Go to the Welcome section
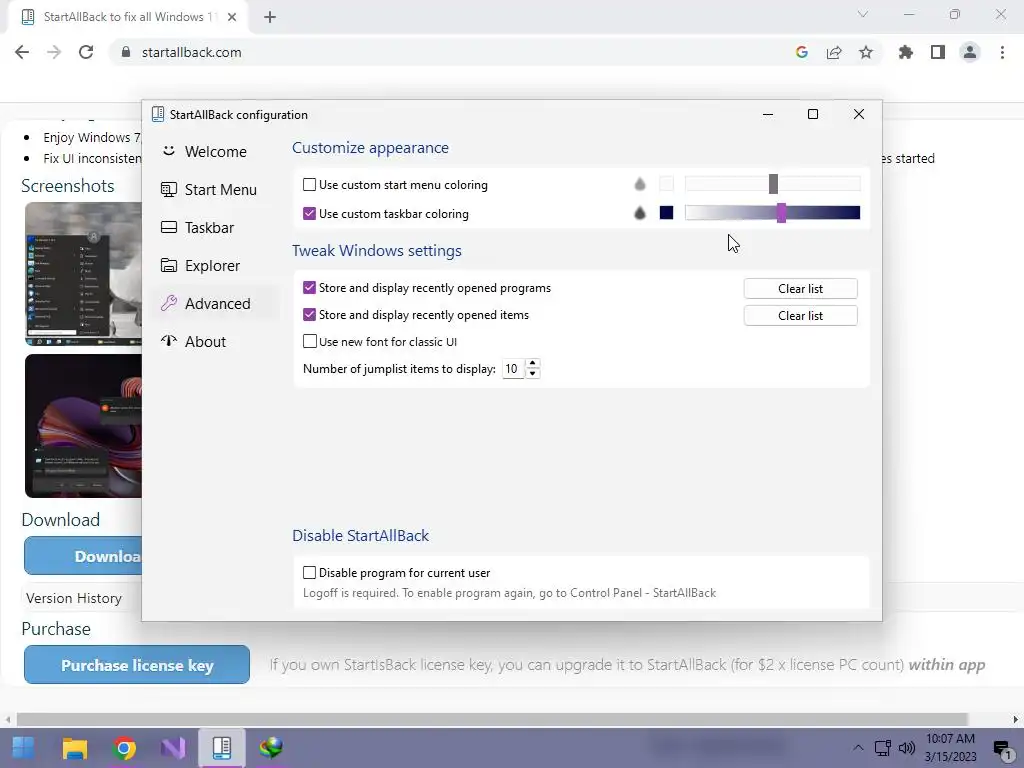The height and width of the screenshot is (768, 1024). 216,152
